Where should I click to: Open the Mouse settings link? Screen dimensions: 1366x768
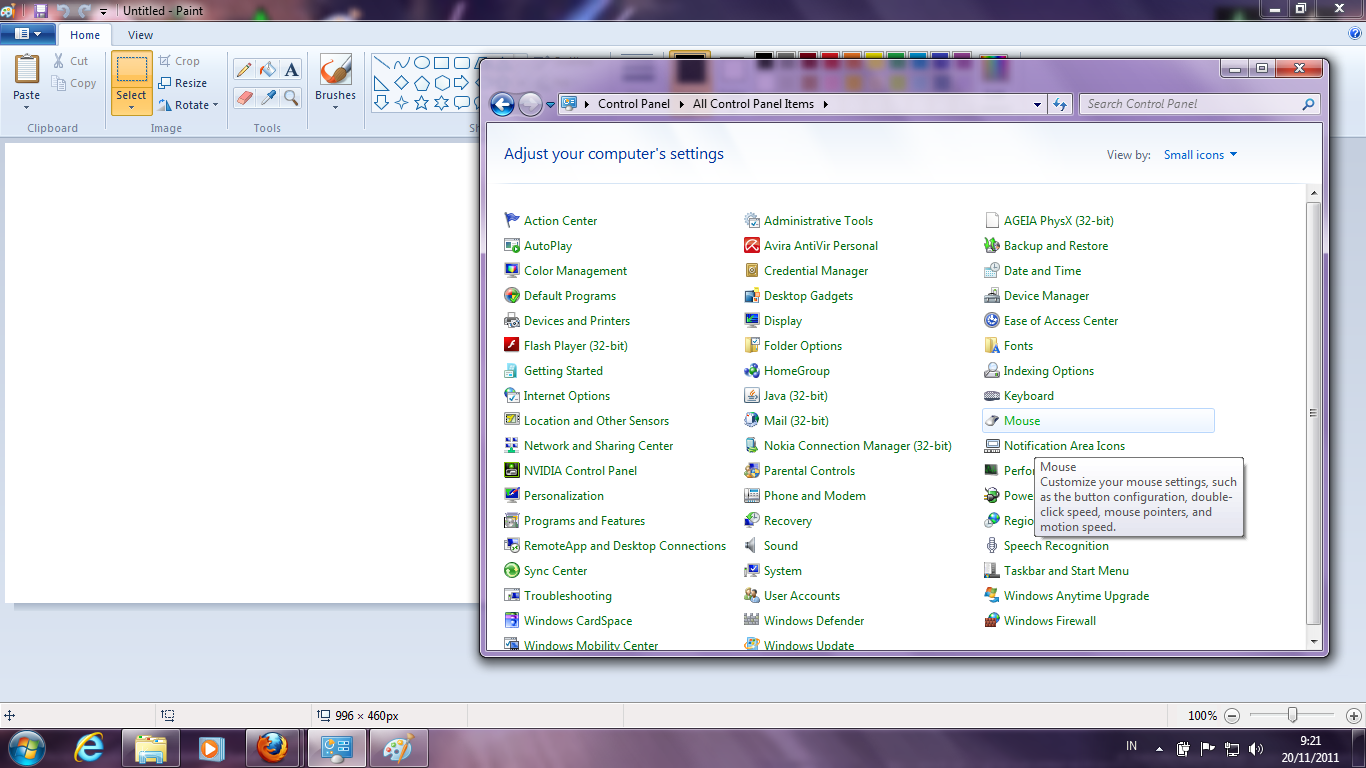click(x=1022, y=421)
